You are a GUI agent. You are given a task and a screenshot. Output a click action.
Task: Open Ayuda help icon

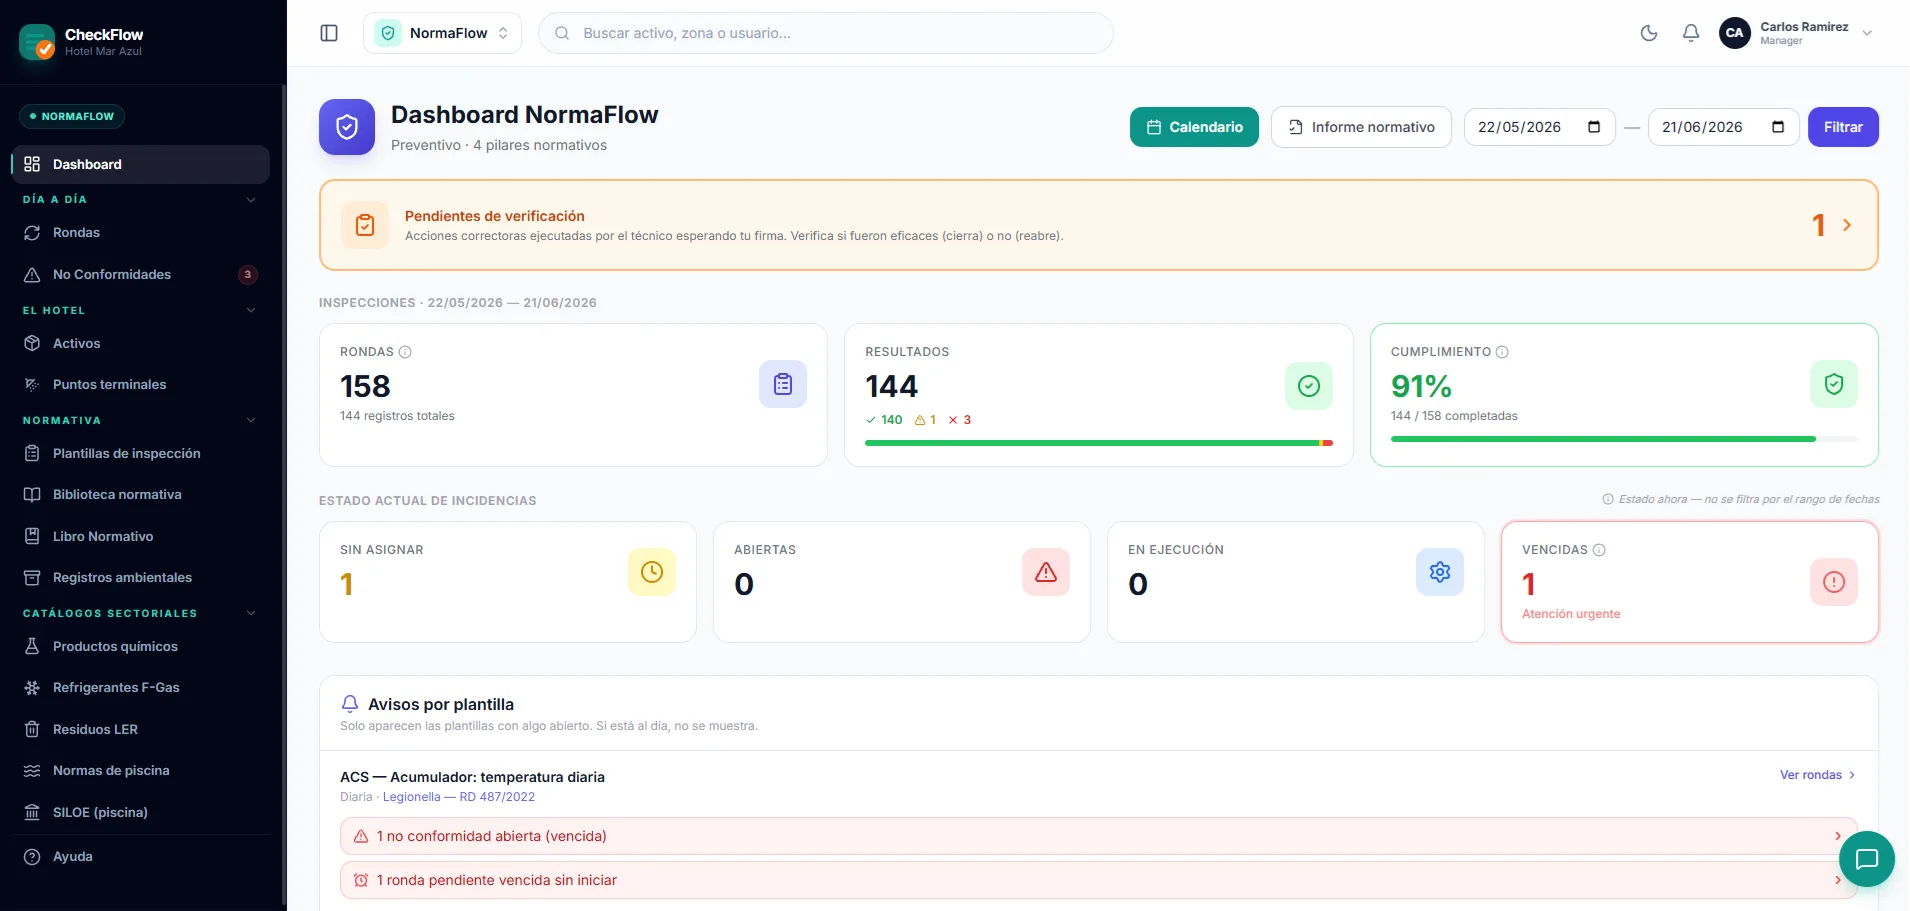(x=32, y=857)
